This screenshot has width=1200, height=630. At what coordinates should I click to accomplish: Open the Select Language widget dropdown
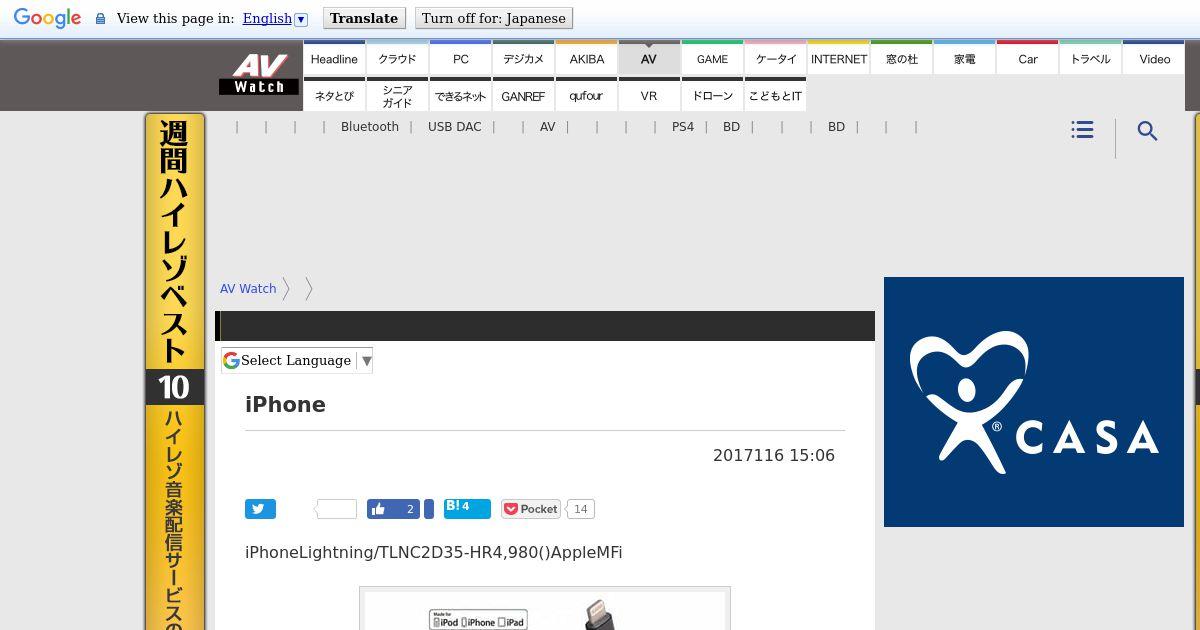(297, 360)
